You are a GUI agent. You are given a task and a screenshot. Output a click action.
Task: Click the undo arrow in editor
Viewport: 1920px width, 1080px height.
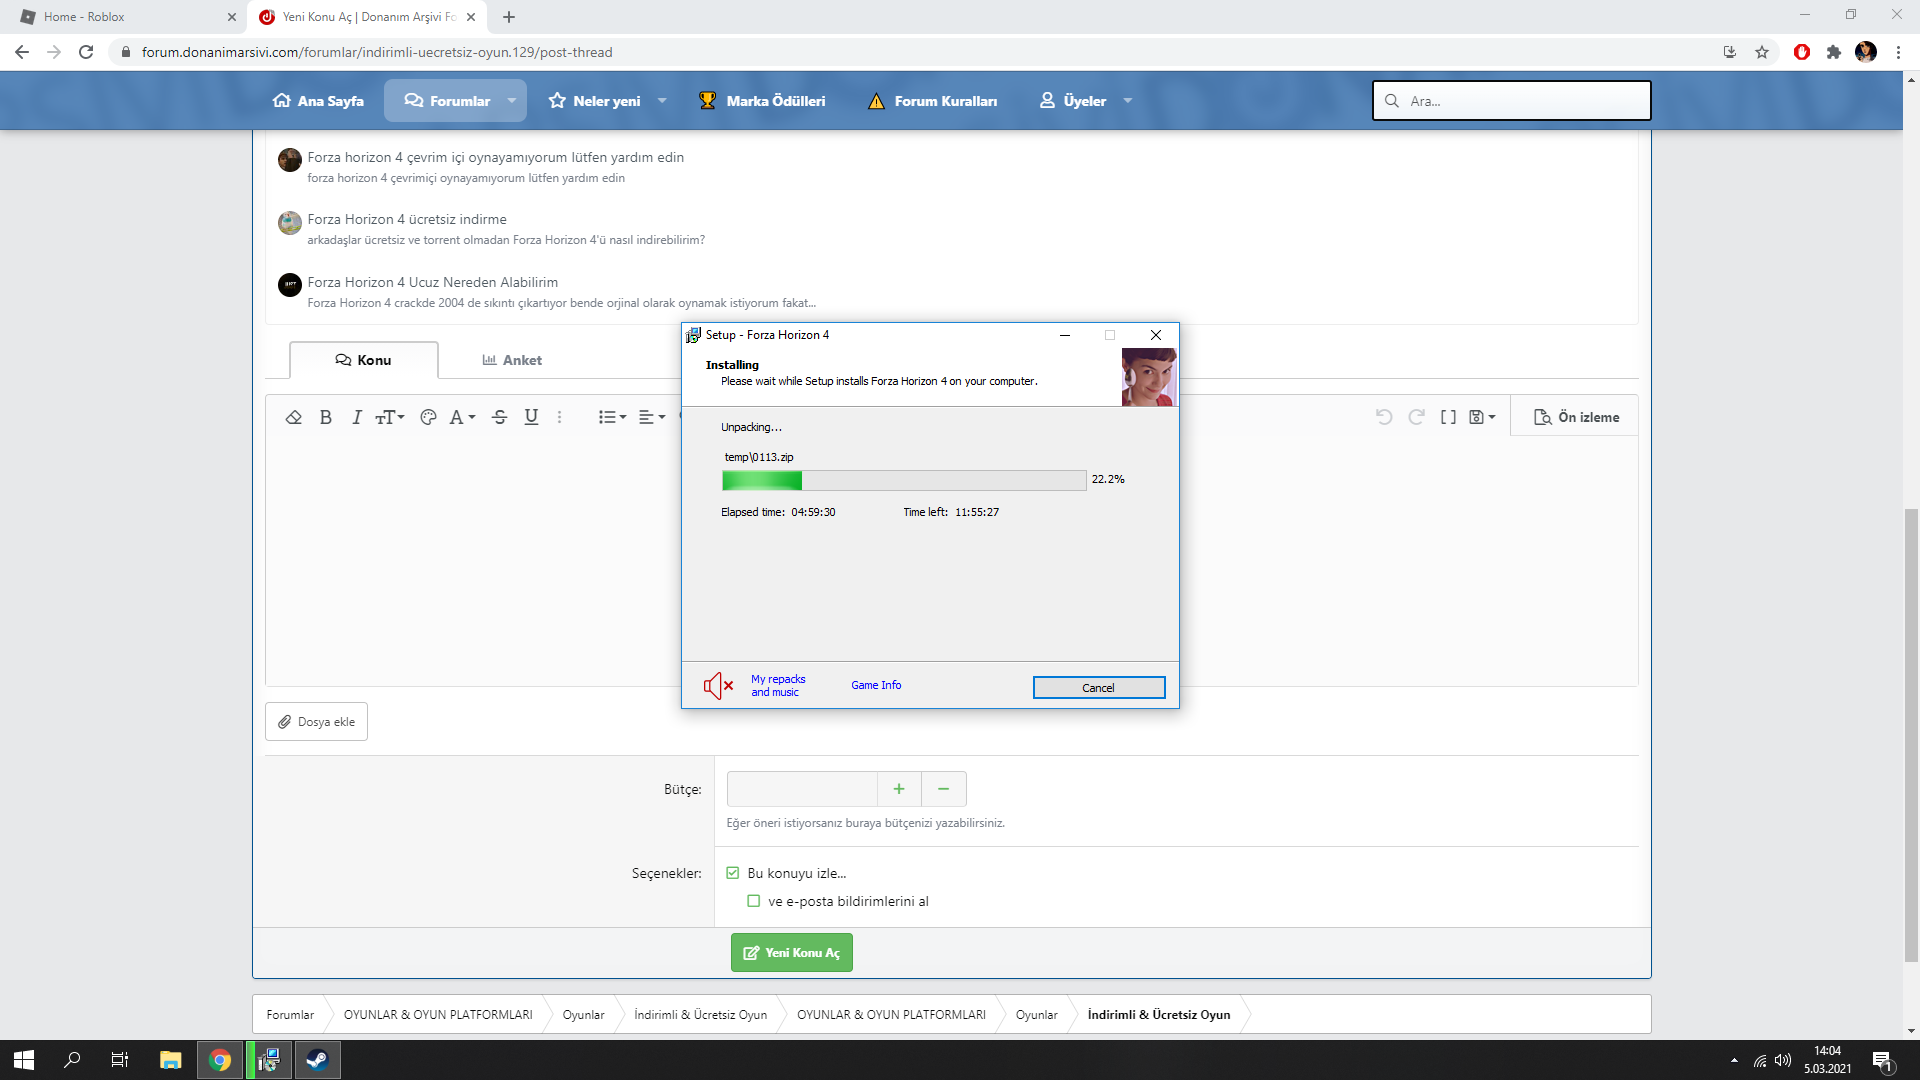[x=1384, y=417]
